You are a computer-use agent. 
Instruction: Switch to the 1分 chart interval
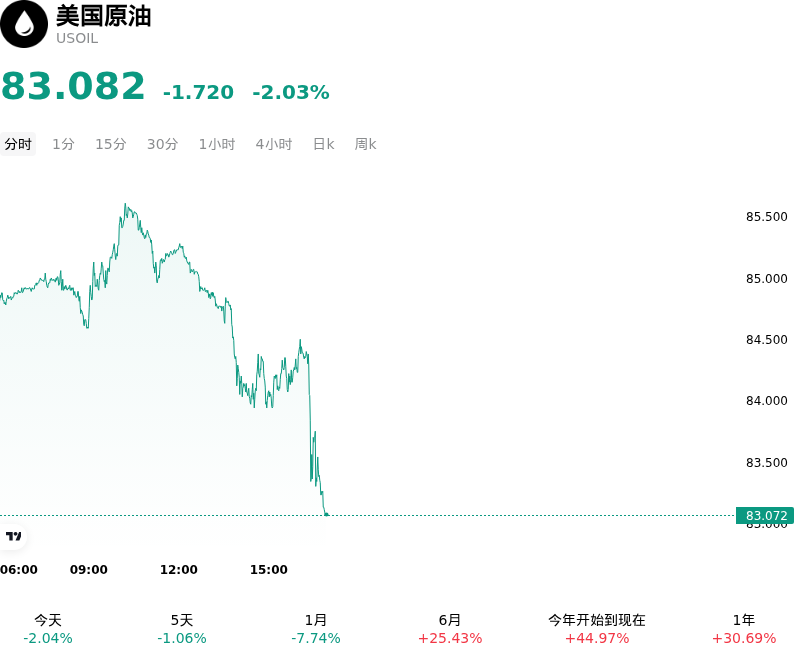[x=63, y=144]
